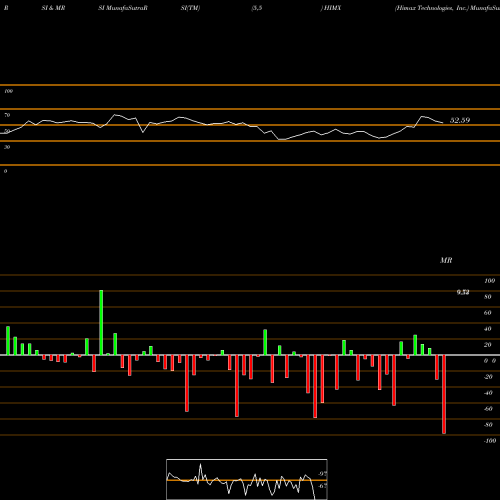
Task: Click the SI & MR header text
Action: click(53, 8)
